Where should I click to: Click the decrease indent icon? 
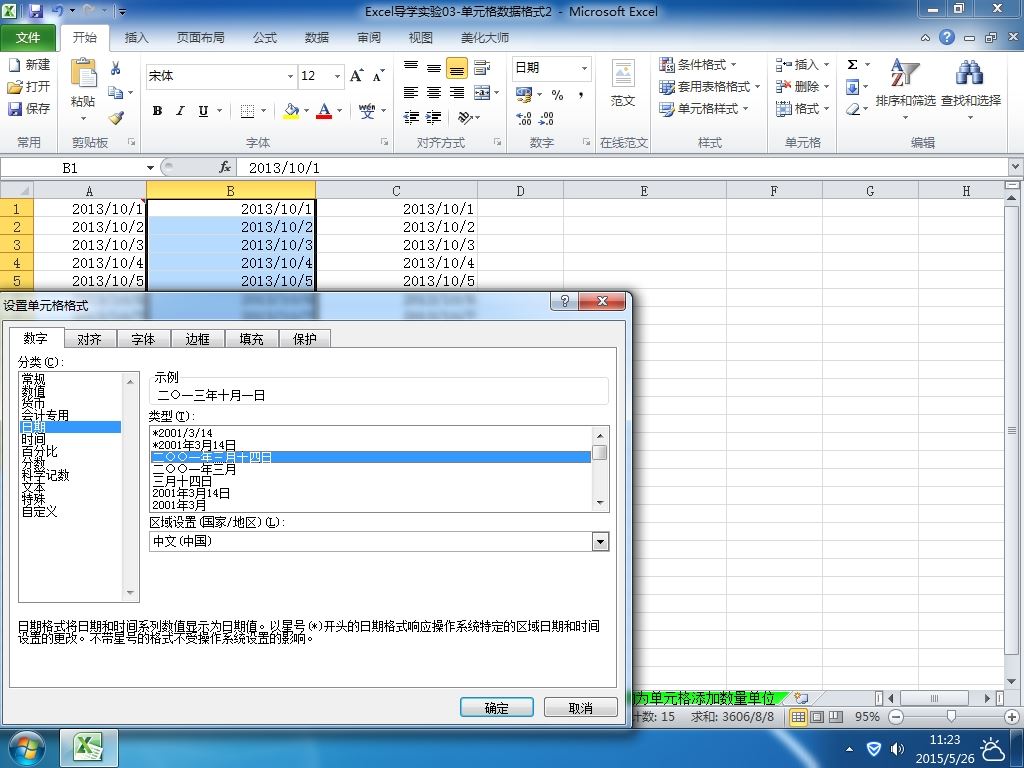[x=410, y=118]
